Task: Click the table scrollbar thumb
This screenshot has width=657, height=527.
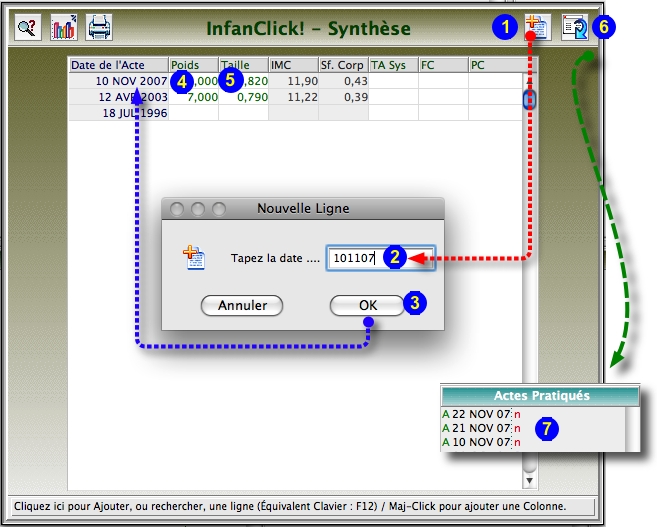Action: (x=529, y=100)
